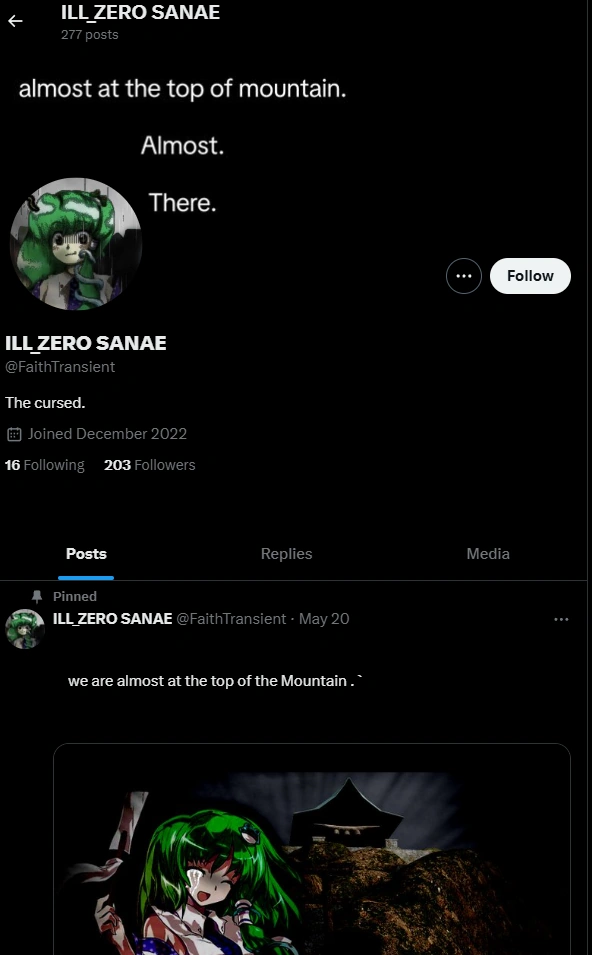Click the back arrow to leave profile
The image size is (592, 955).
(x=15, y=21)
